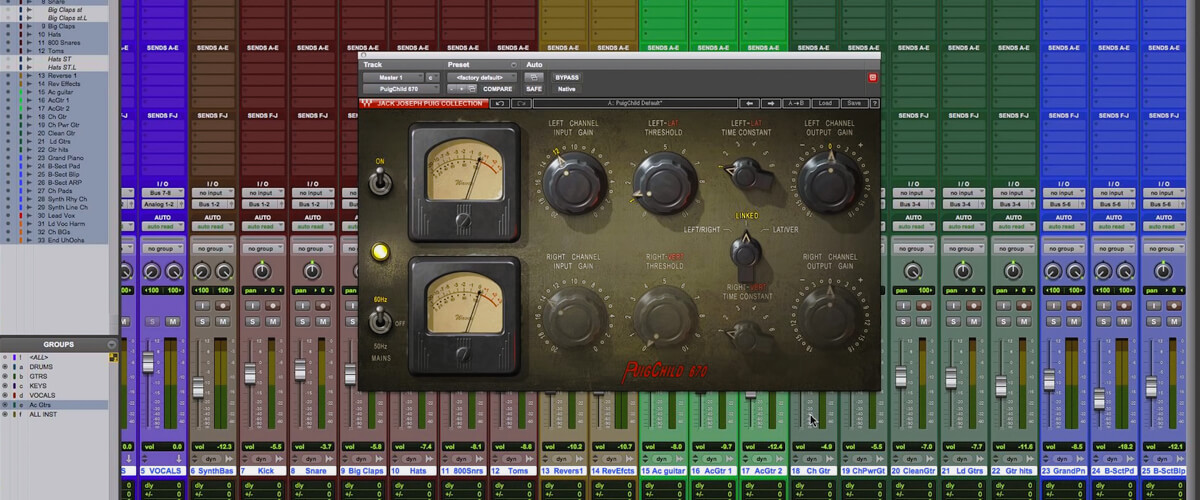Mute the VOCALS track
The width and height of the screenshot is (1200, 500).
click(x=173, y=321)
